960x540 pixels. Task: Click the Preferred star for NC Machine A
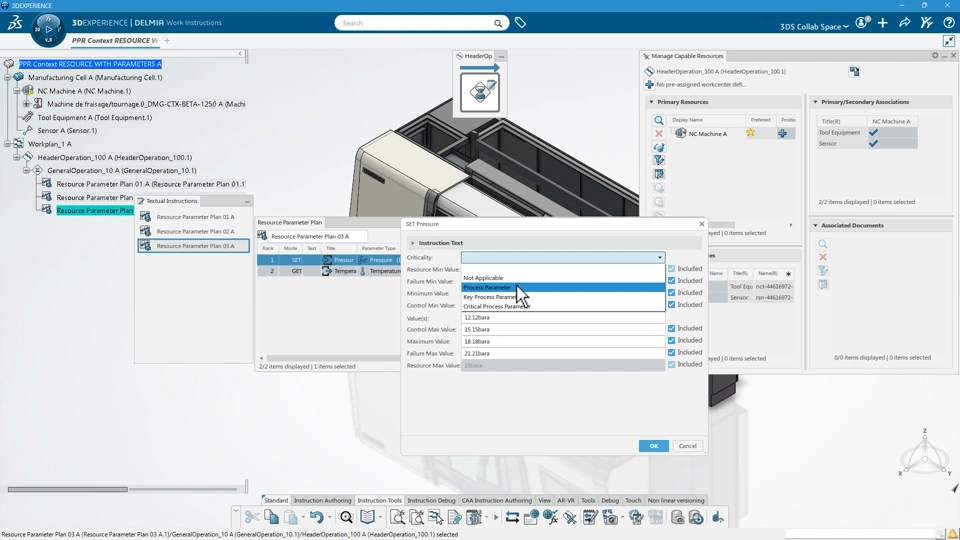click(751, 133)
